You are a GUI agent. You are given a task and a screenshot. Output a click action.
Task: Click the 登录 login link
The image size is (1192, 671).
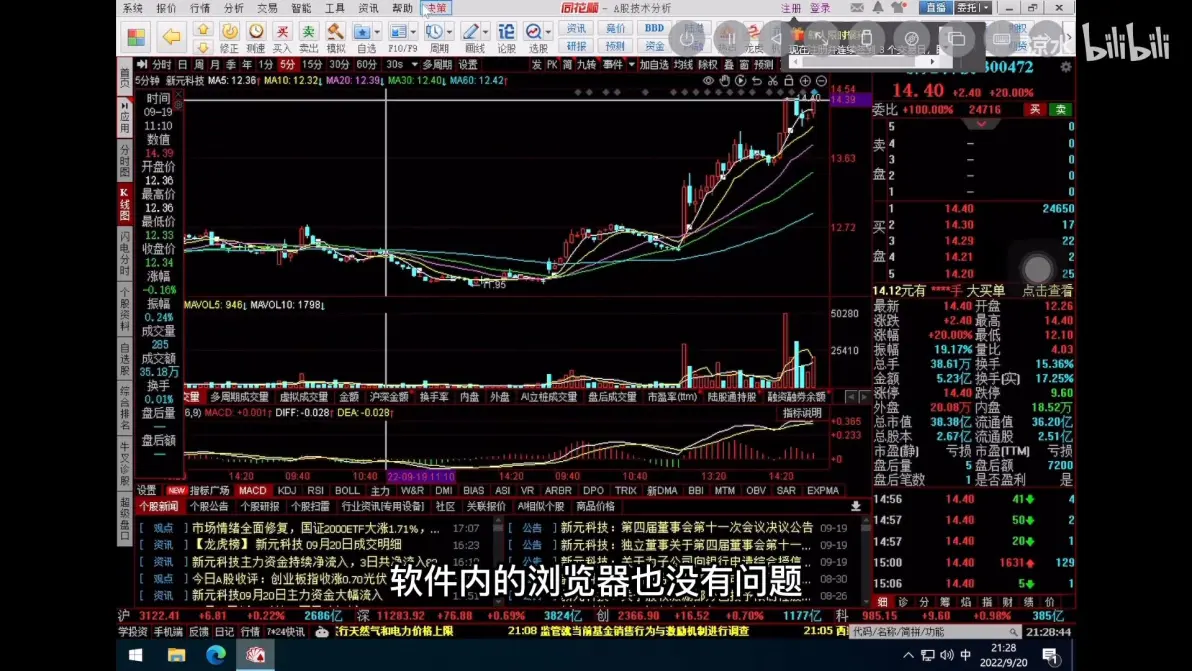tap(820, 8)
